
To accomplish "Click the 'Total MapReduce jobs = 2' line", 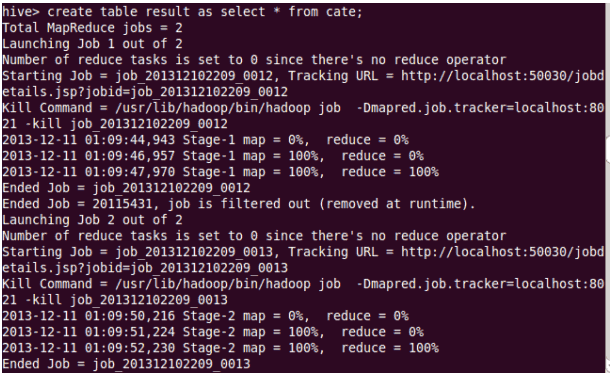I will (x=92, y=28).
